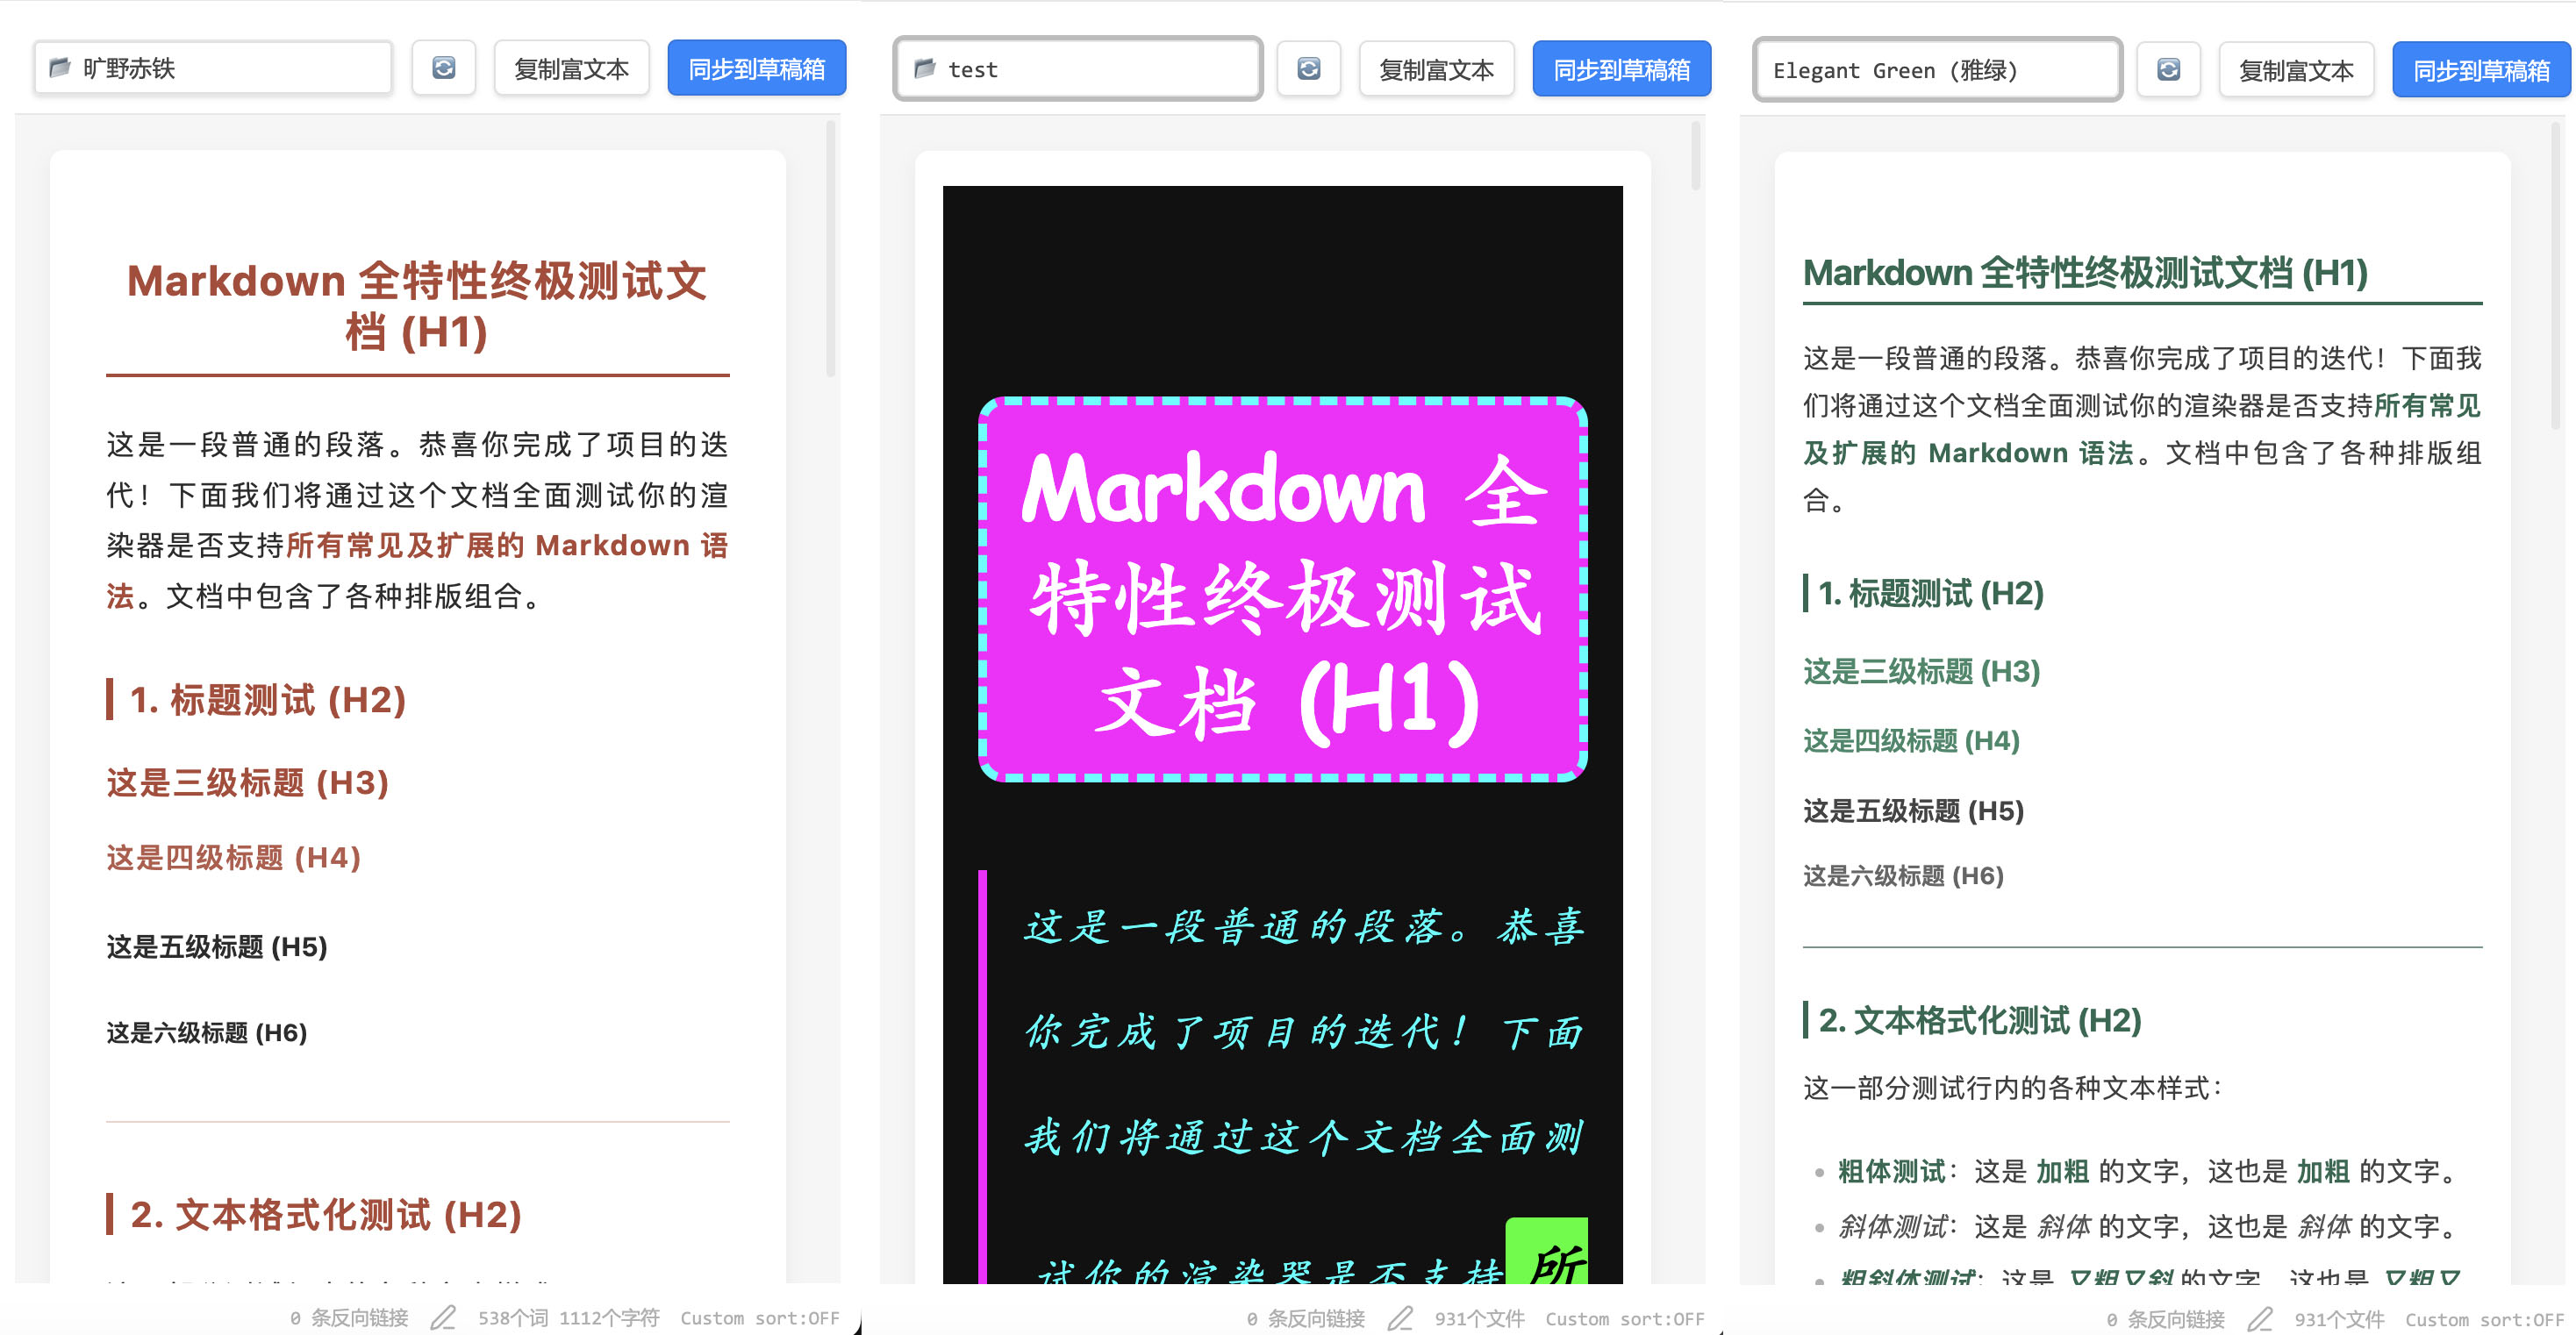
Task: Click the refresh icon in the Elegant Green panel
Action: tap(2168, 70)
